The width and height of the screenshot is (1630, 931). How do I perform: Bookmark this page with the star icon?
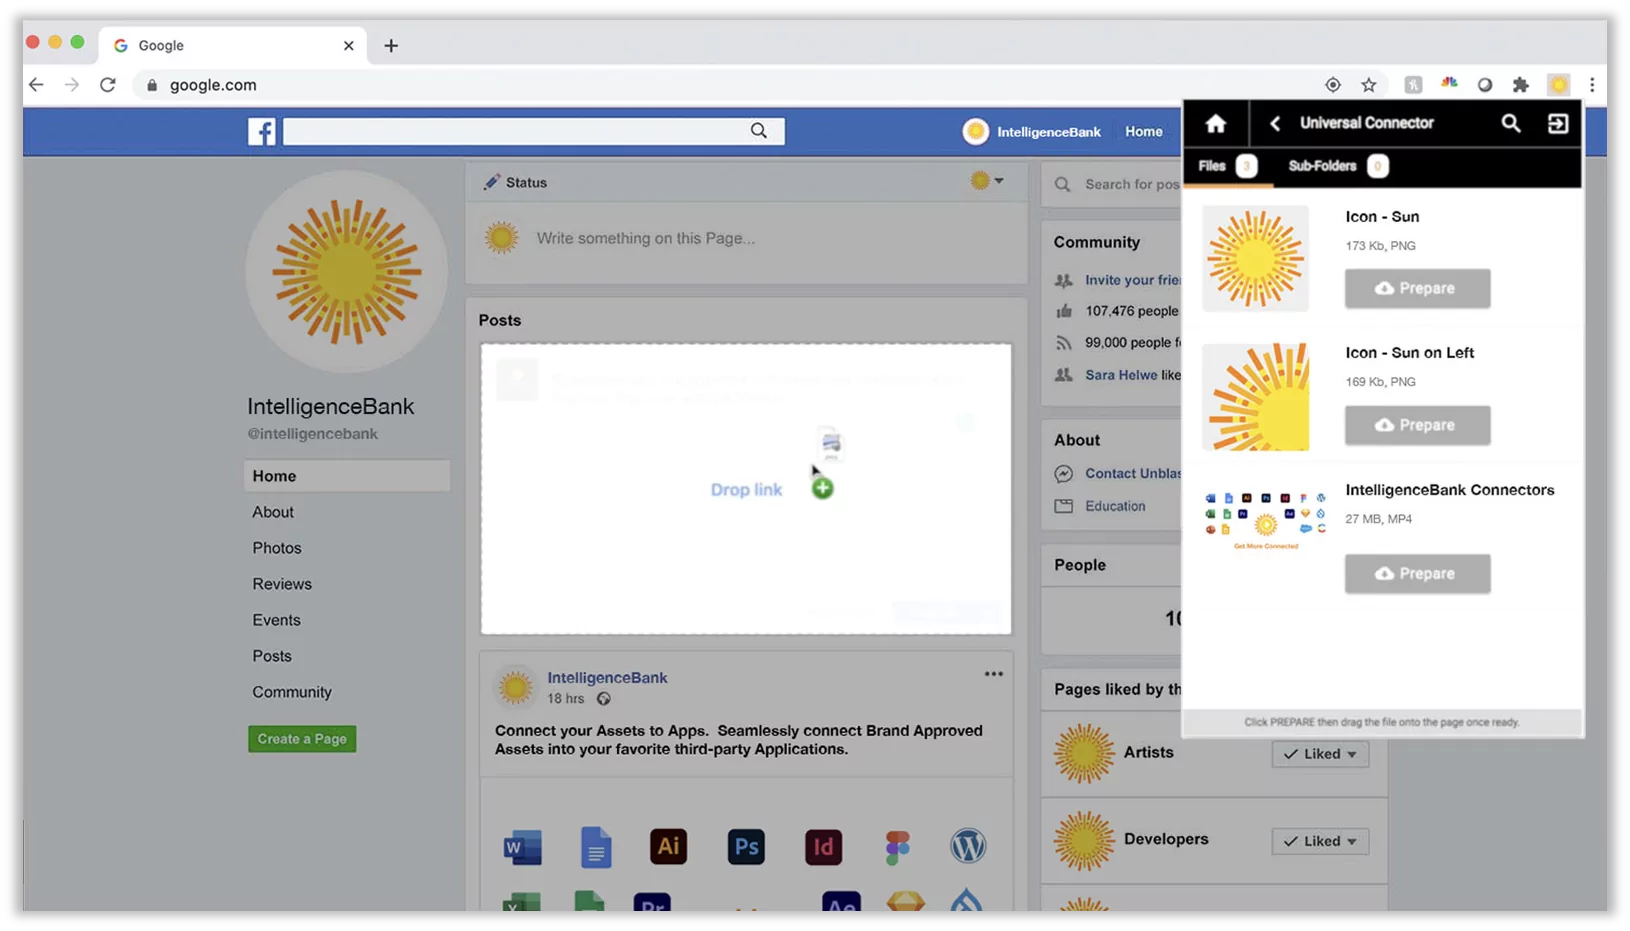pos(1369,85)
